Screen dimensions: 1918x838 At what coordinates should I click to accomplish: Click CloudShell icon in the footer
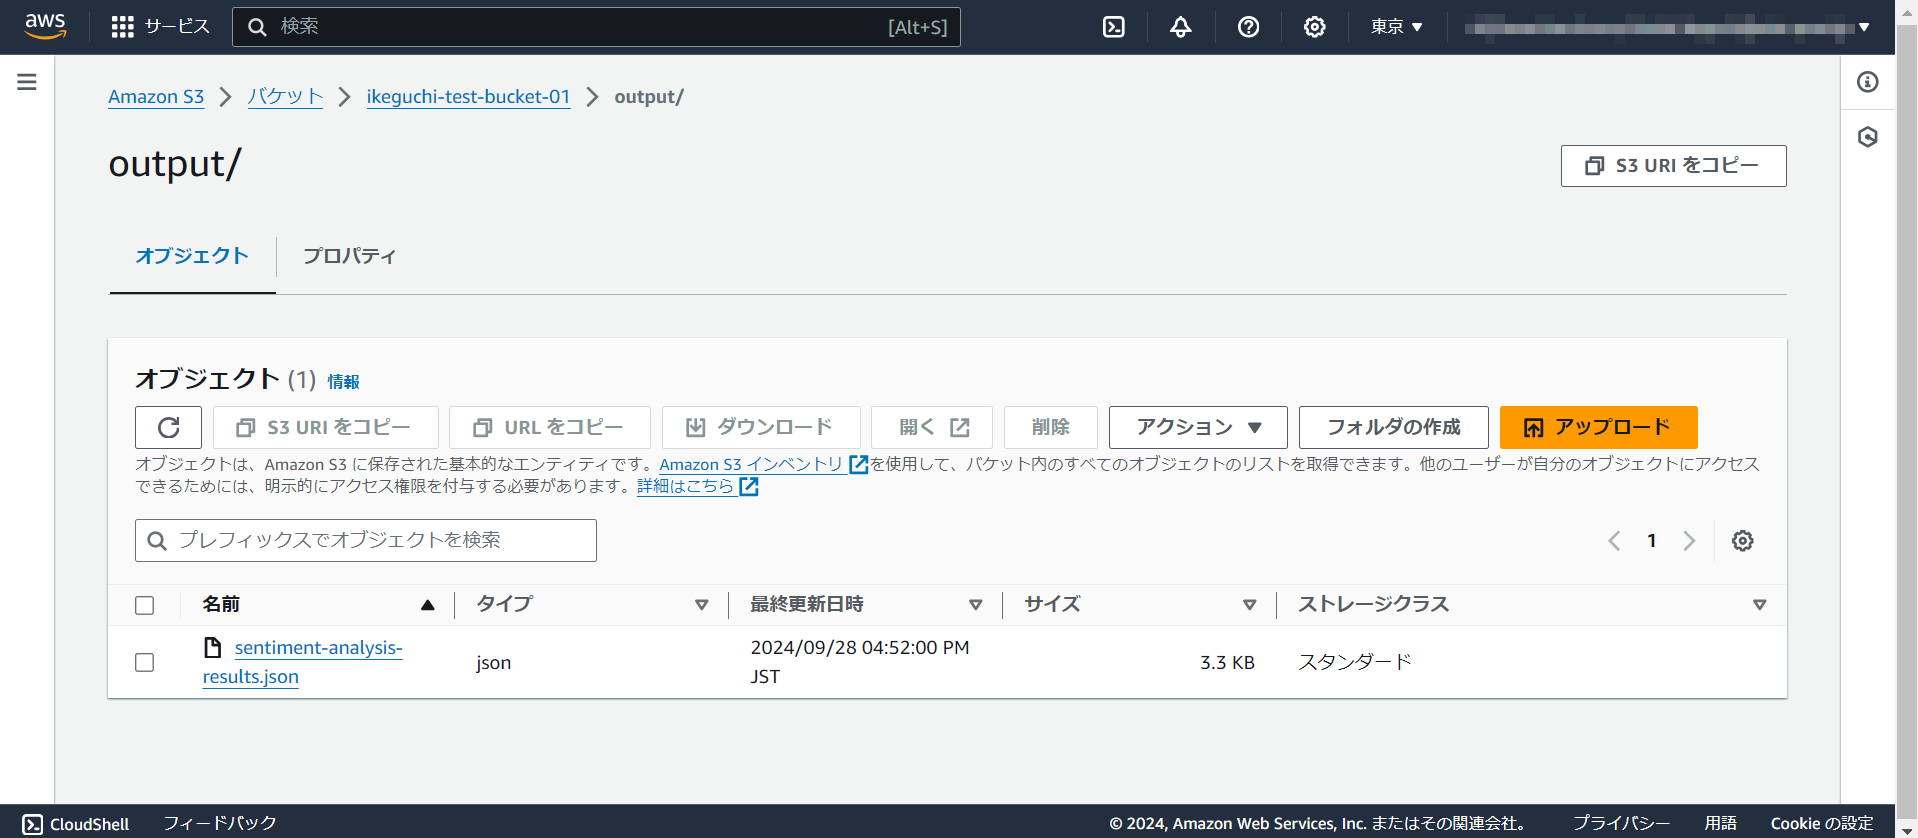click(33, 824)
